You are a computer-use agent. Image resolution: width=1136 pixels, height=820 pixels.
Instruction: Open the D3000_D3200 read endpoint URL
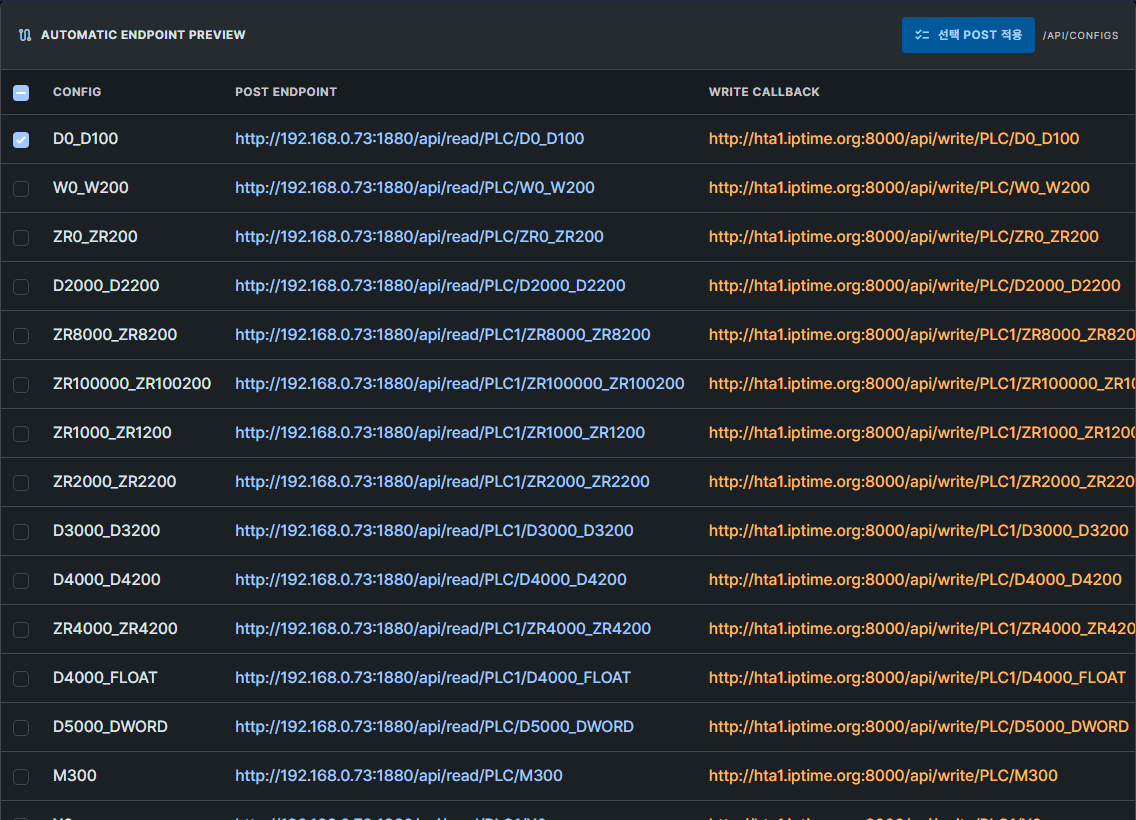(434, 530)
